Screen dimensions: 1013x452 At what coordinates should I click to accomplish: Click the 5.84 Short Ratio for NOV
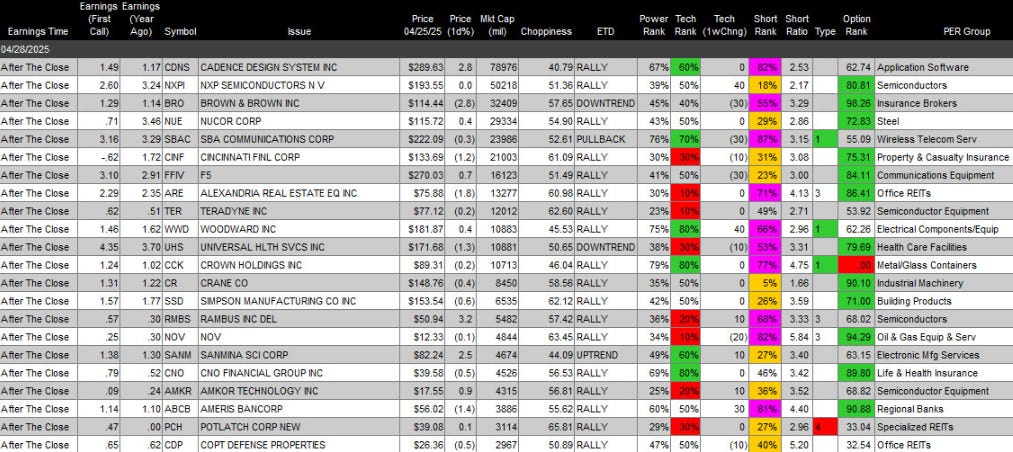(x=799, y=337)
